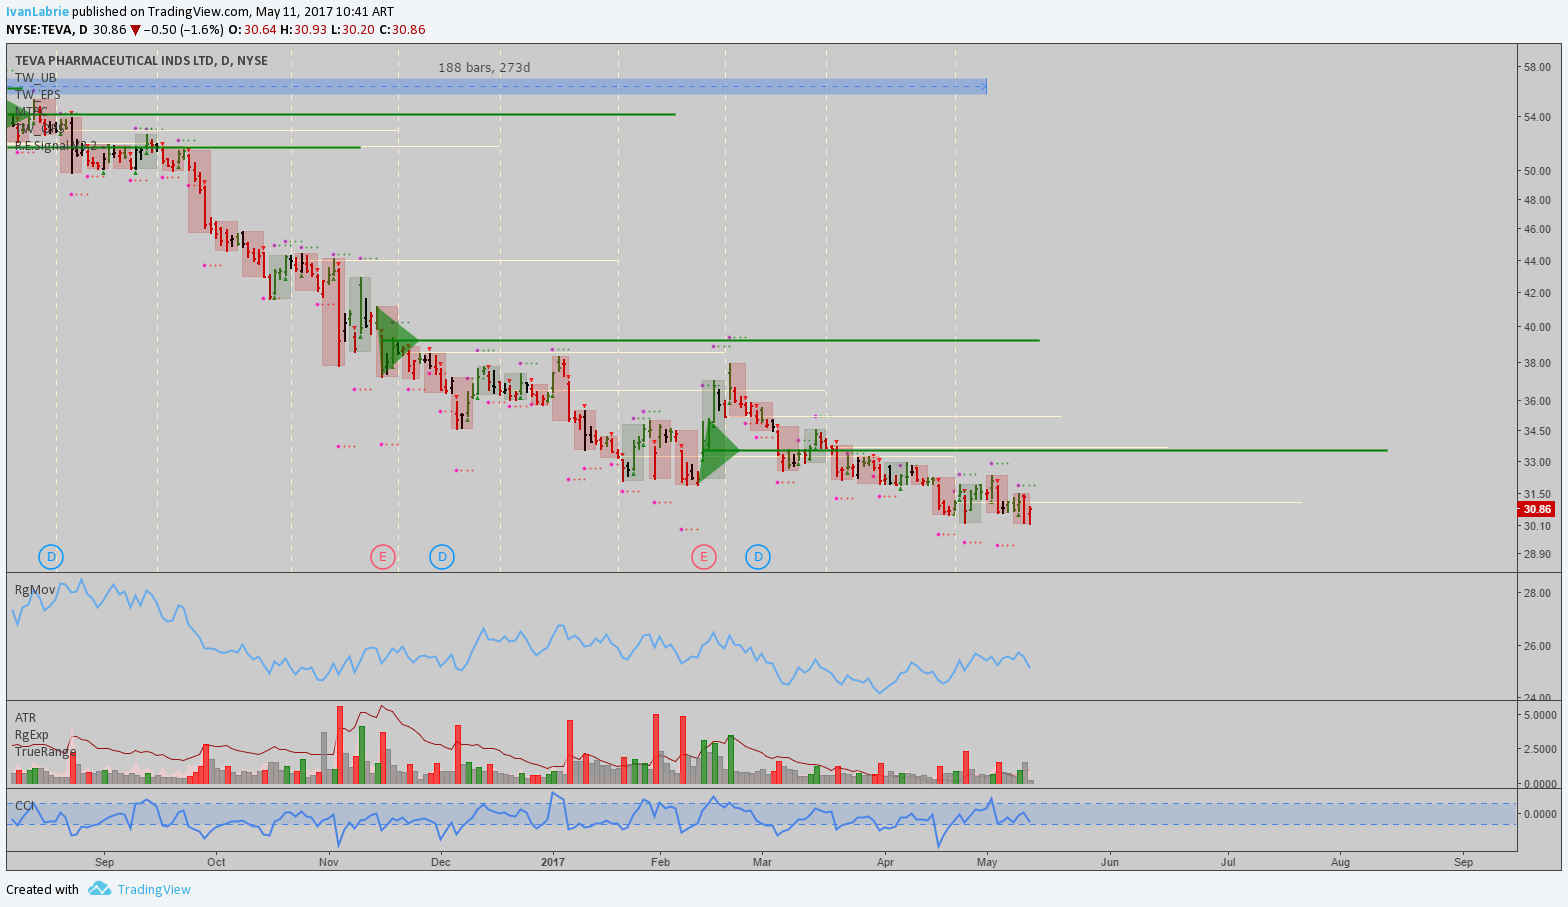Click the close value C:30.86
Viewport: 1568px width, 907px height.
(x=403, y=30)
